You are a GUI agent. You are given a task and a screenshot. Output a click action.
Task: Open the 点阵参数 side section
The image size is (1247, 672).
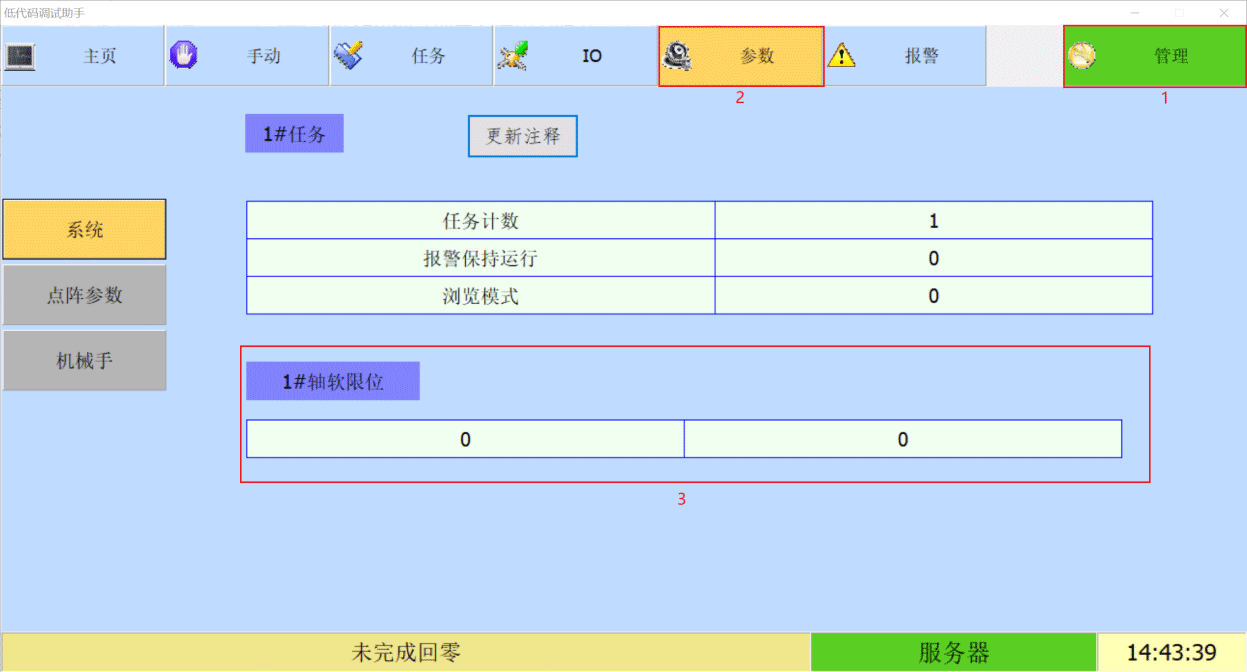(85, 295)
